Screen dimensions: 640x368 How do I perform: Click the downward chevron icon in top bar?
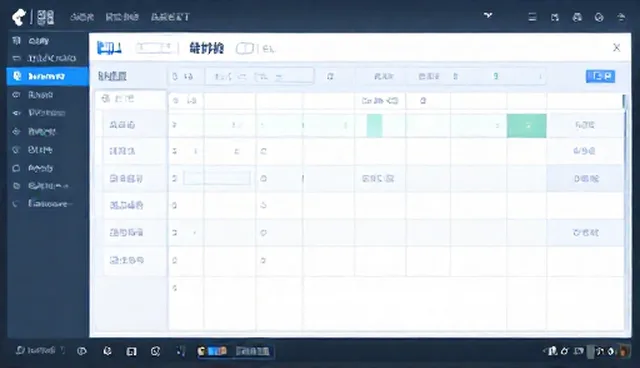tap(488, 16)
